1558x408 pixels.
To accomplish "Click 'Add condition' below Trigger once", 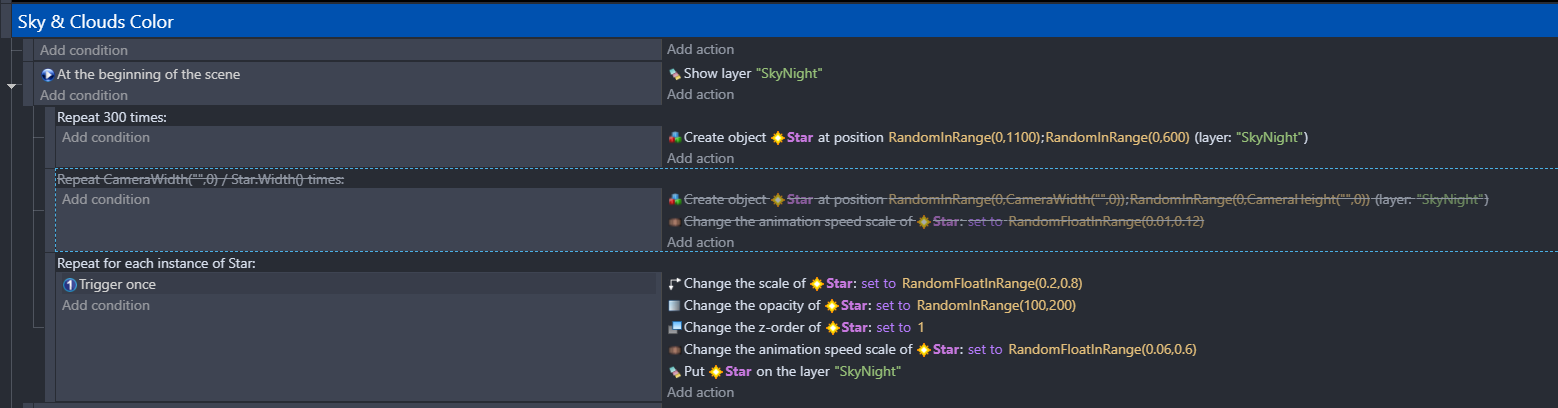I will [x=105, y=306].
